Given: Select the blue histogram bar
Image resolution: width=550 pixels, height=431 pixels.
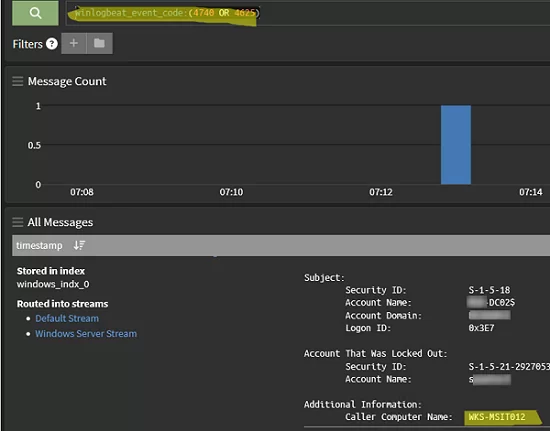Looking at the screenshot, I should [456, 144].
